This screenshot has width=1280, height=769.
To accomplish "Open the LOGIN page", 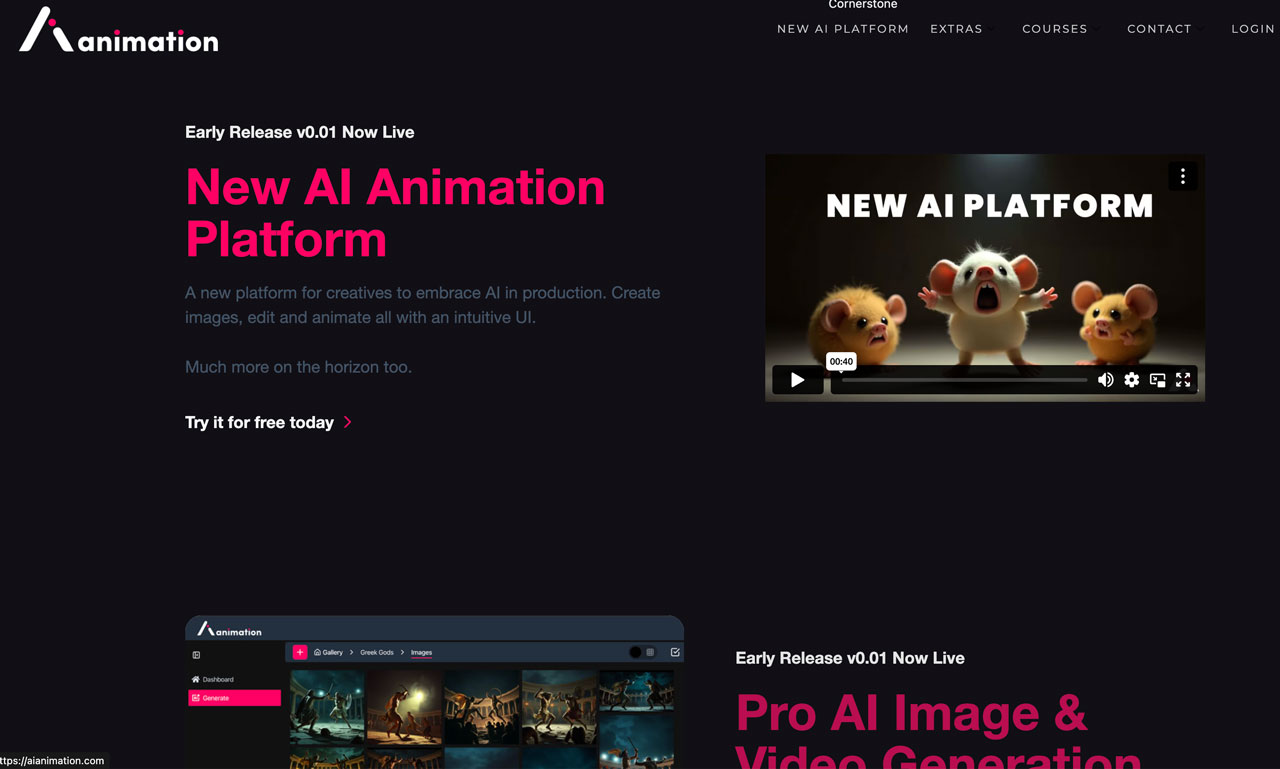I will 1252,29.
